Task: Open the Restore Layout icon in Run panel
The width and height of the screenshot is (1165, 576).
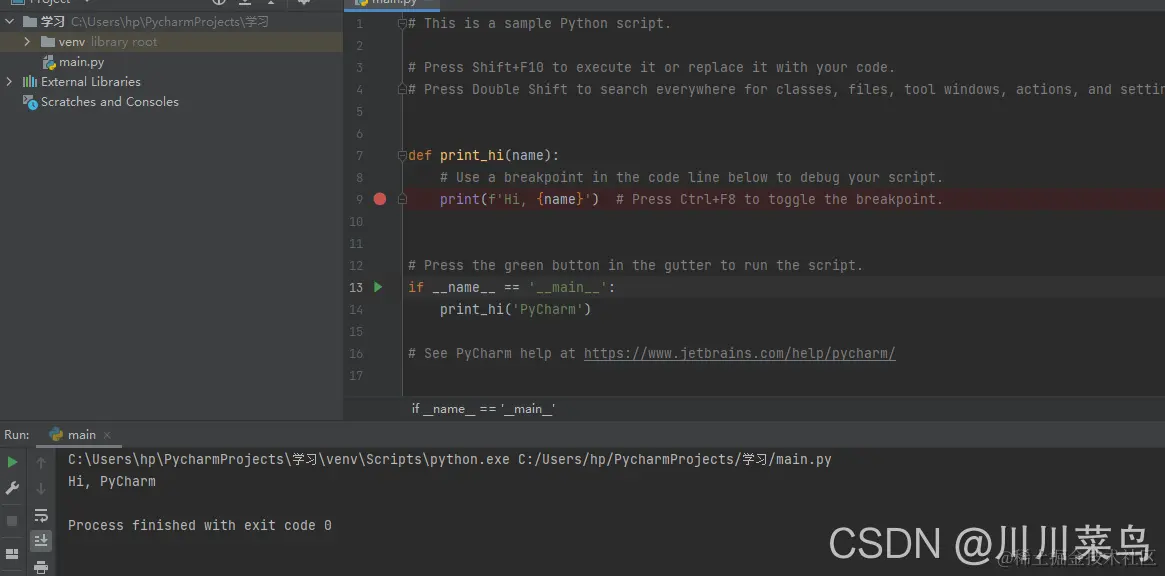Action: tap(12, 554)
